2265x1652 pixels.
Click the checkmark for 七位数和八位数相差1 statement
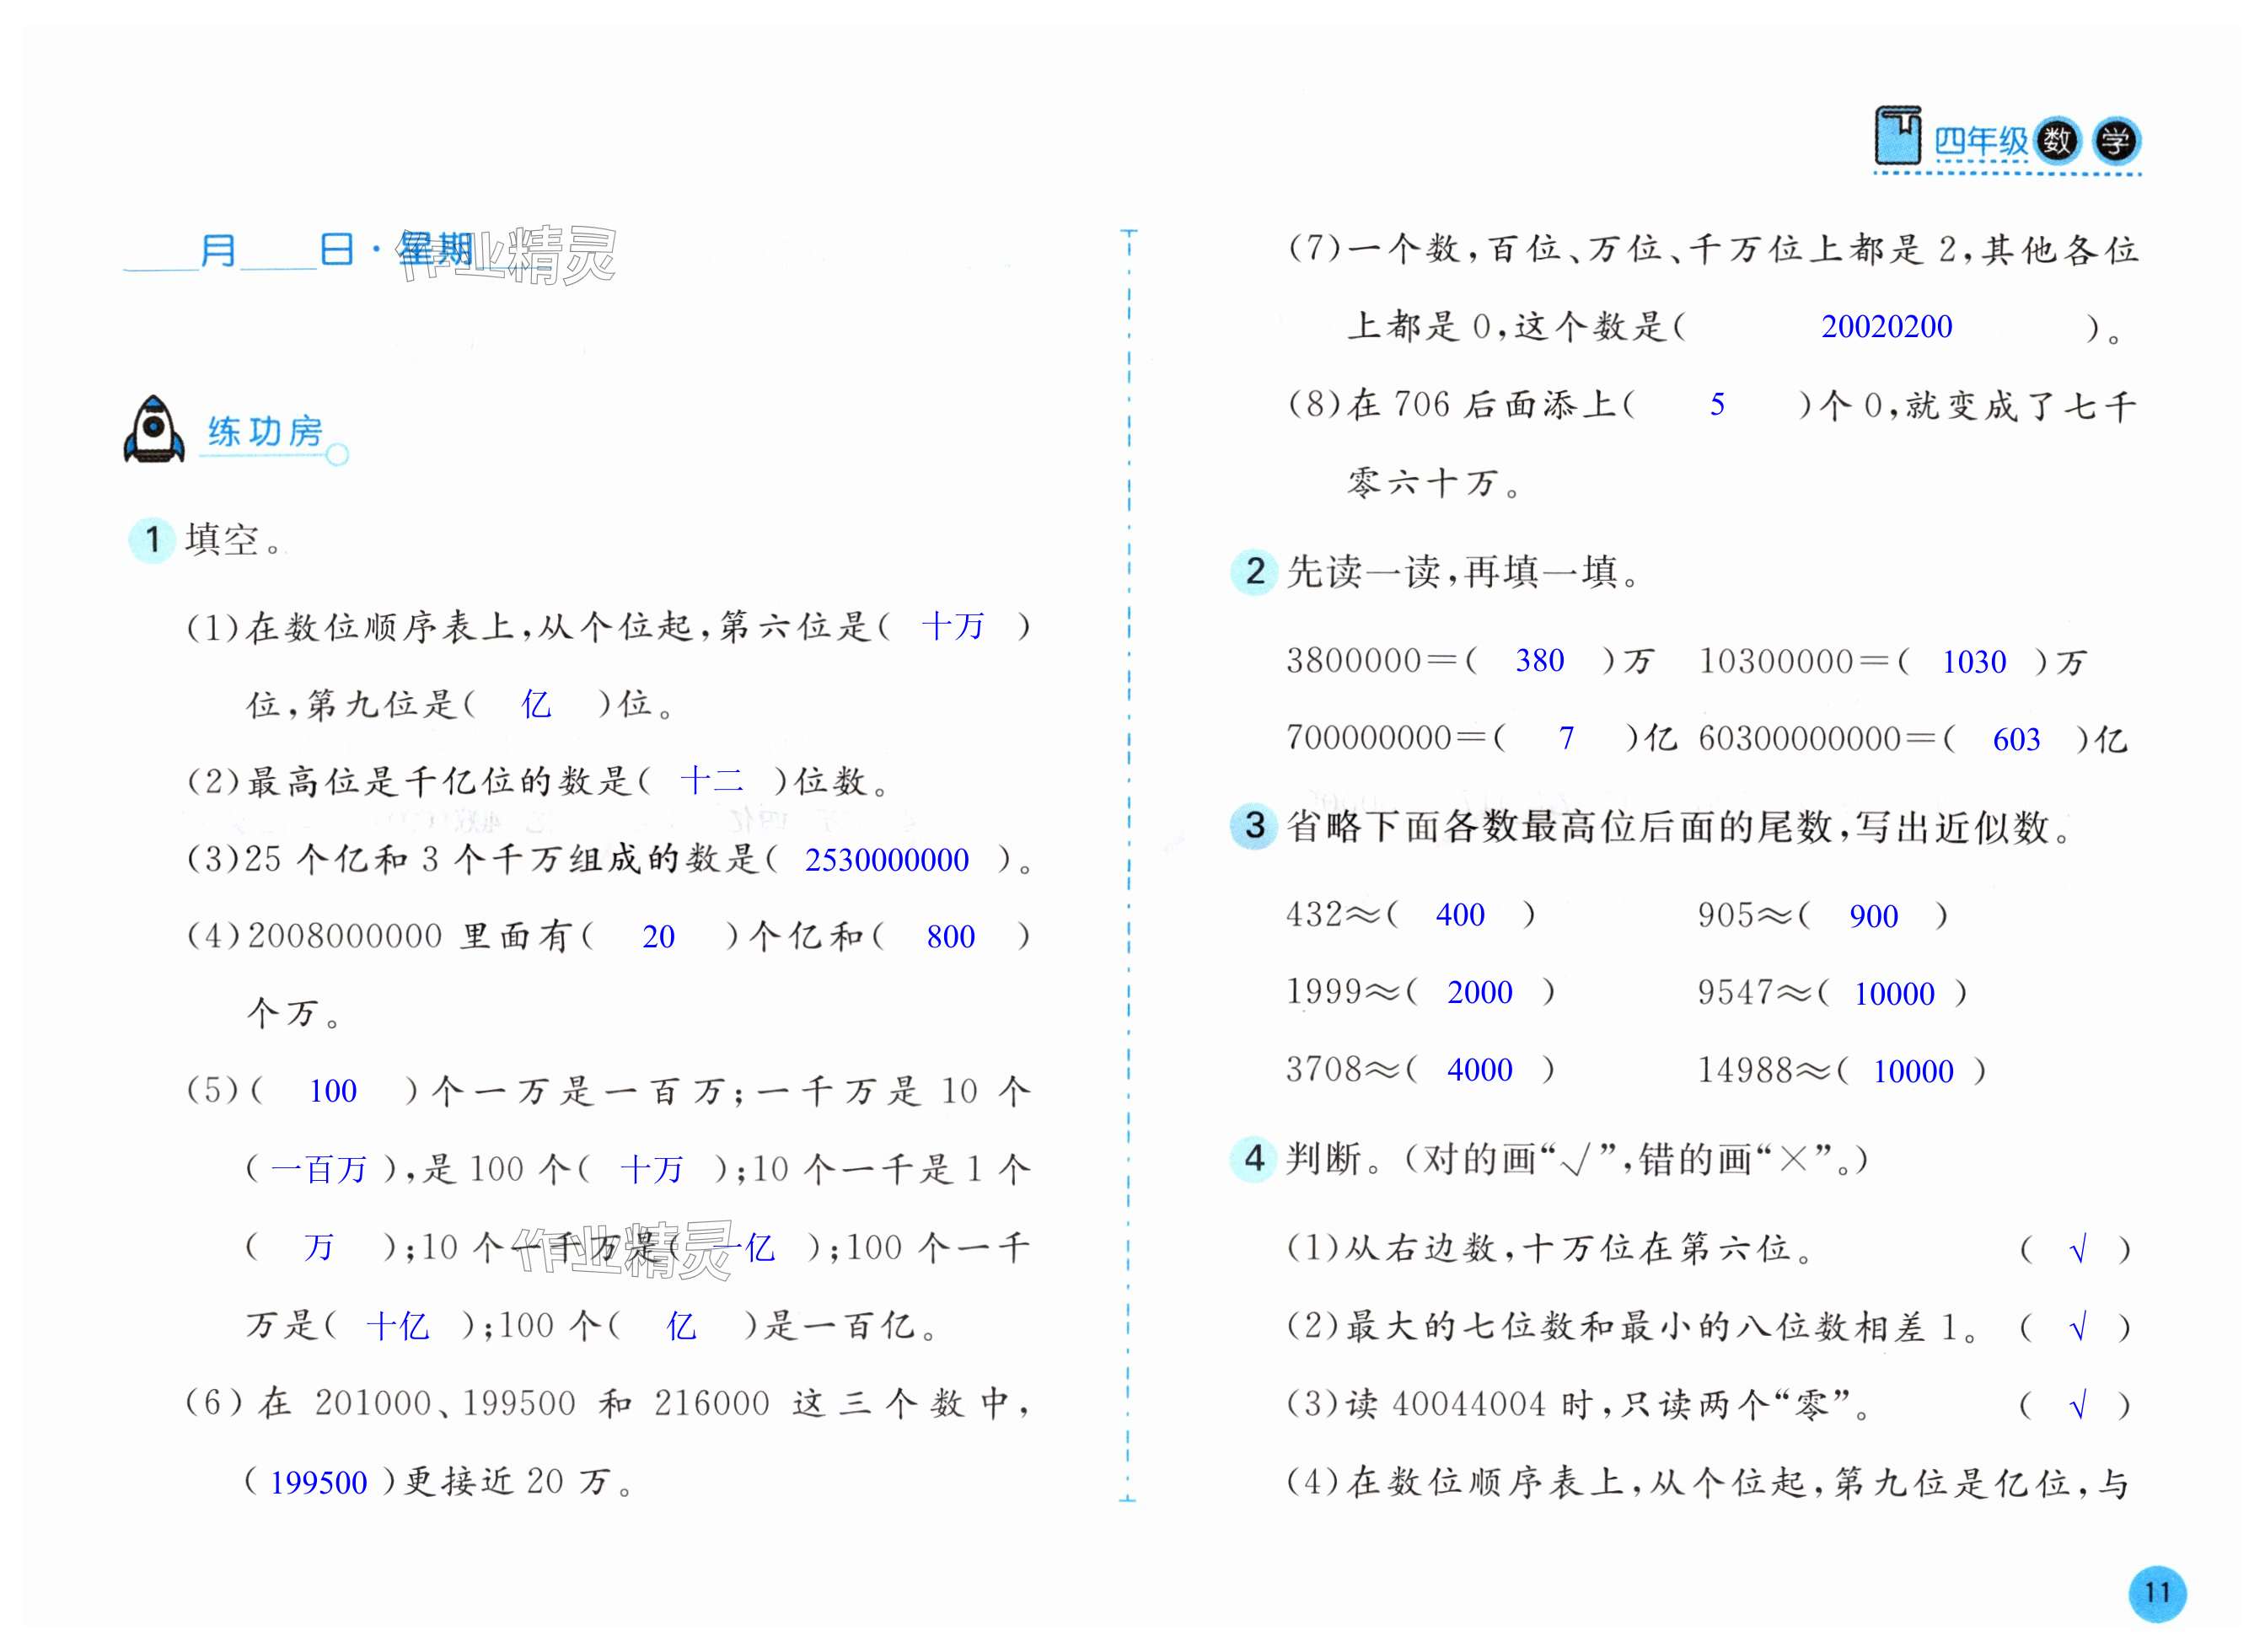pos(2077,1327)
